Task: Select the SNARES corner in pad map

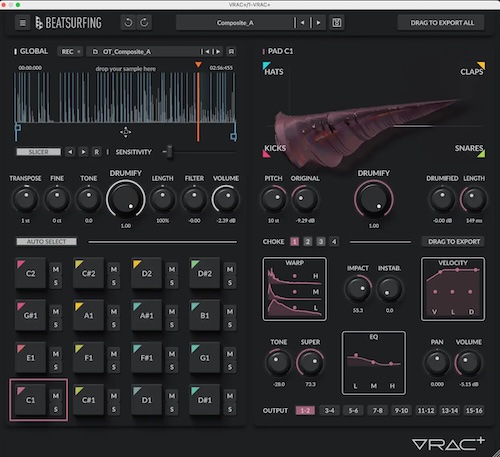Action: click(x=470, y=150)
